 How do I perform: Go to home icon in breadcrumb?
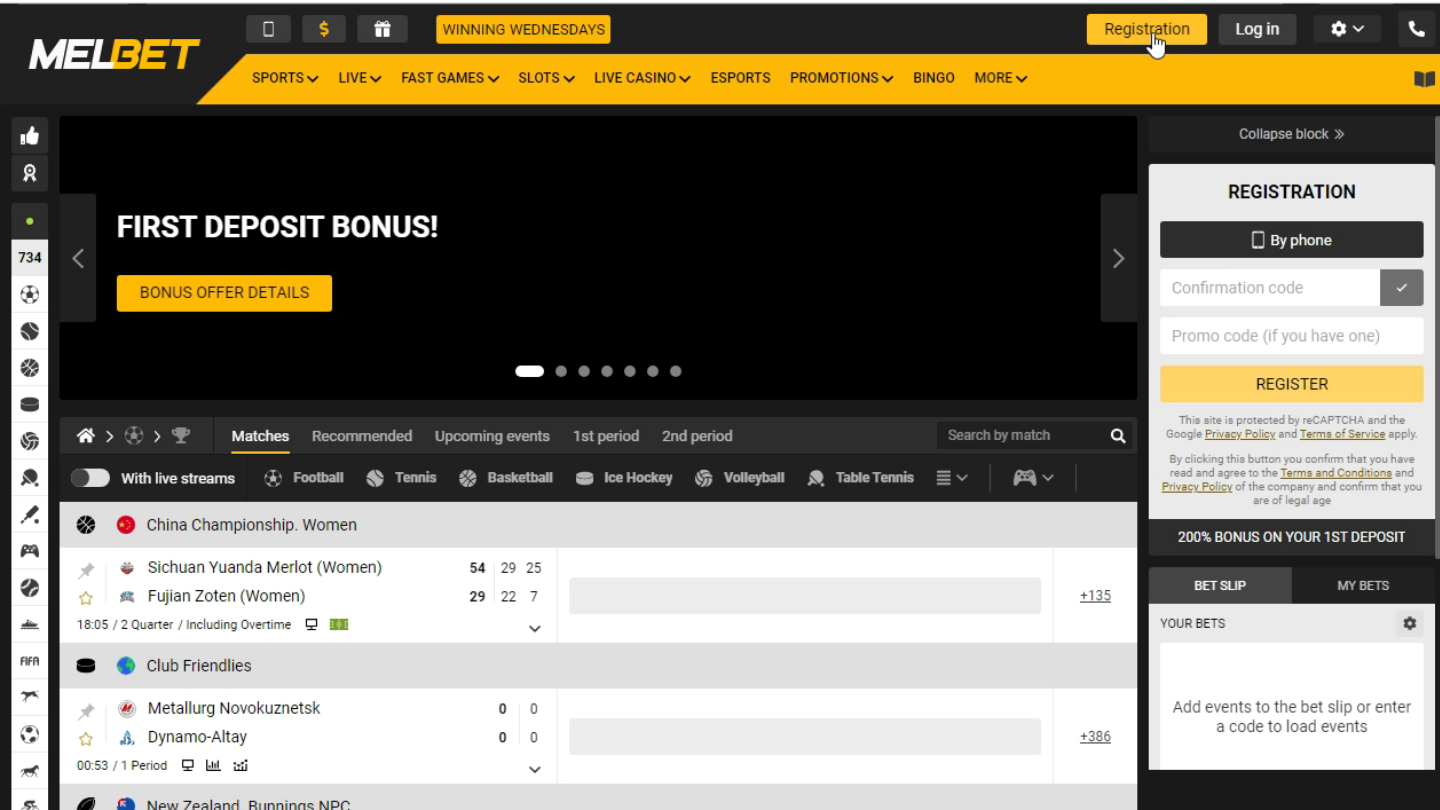[86, 436]
